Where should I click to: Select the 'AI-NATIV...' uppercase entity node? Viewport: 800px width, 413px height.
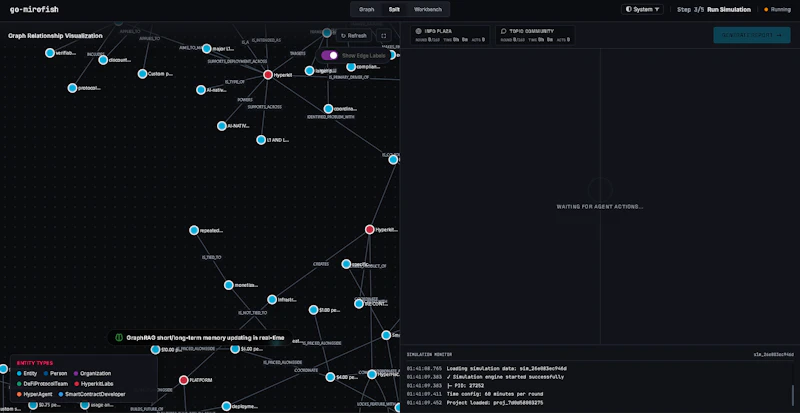tap(222, 126)
